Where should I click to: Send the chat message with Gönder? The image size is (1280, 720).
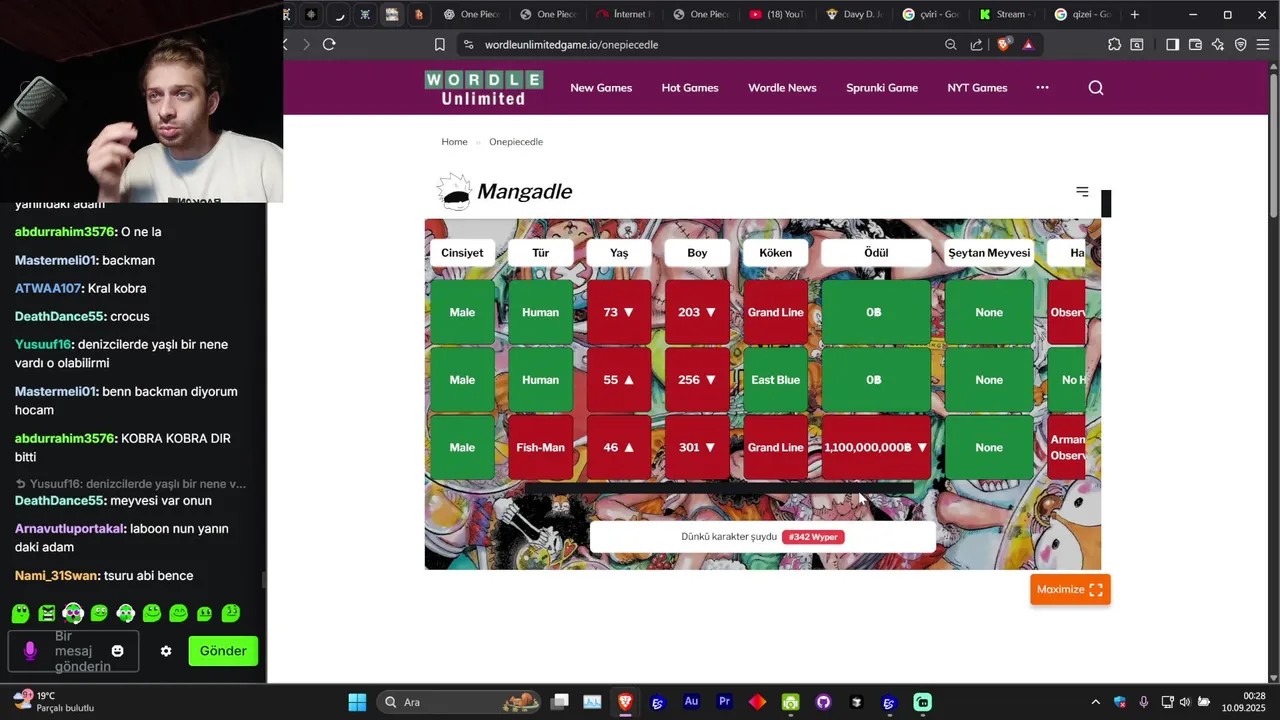coord(223,651)
